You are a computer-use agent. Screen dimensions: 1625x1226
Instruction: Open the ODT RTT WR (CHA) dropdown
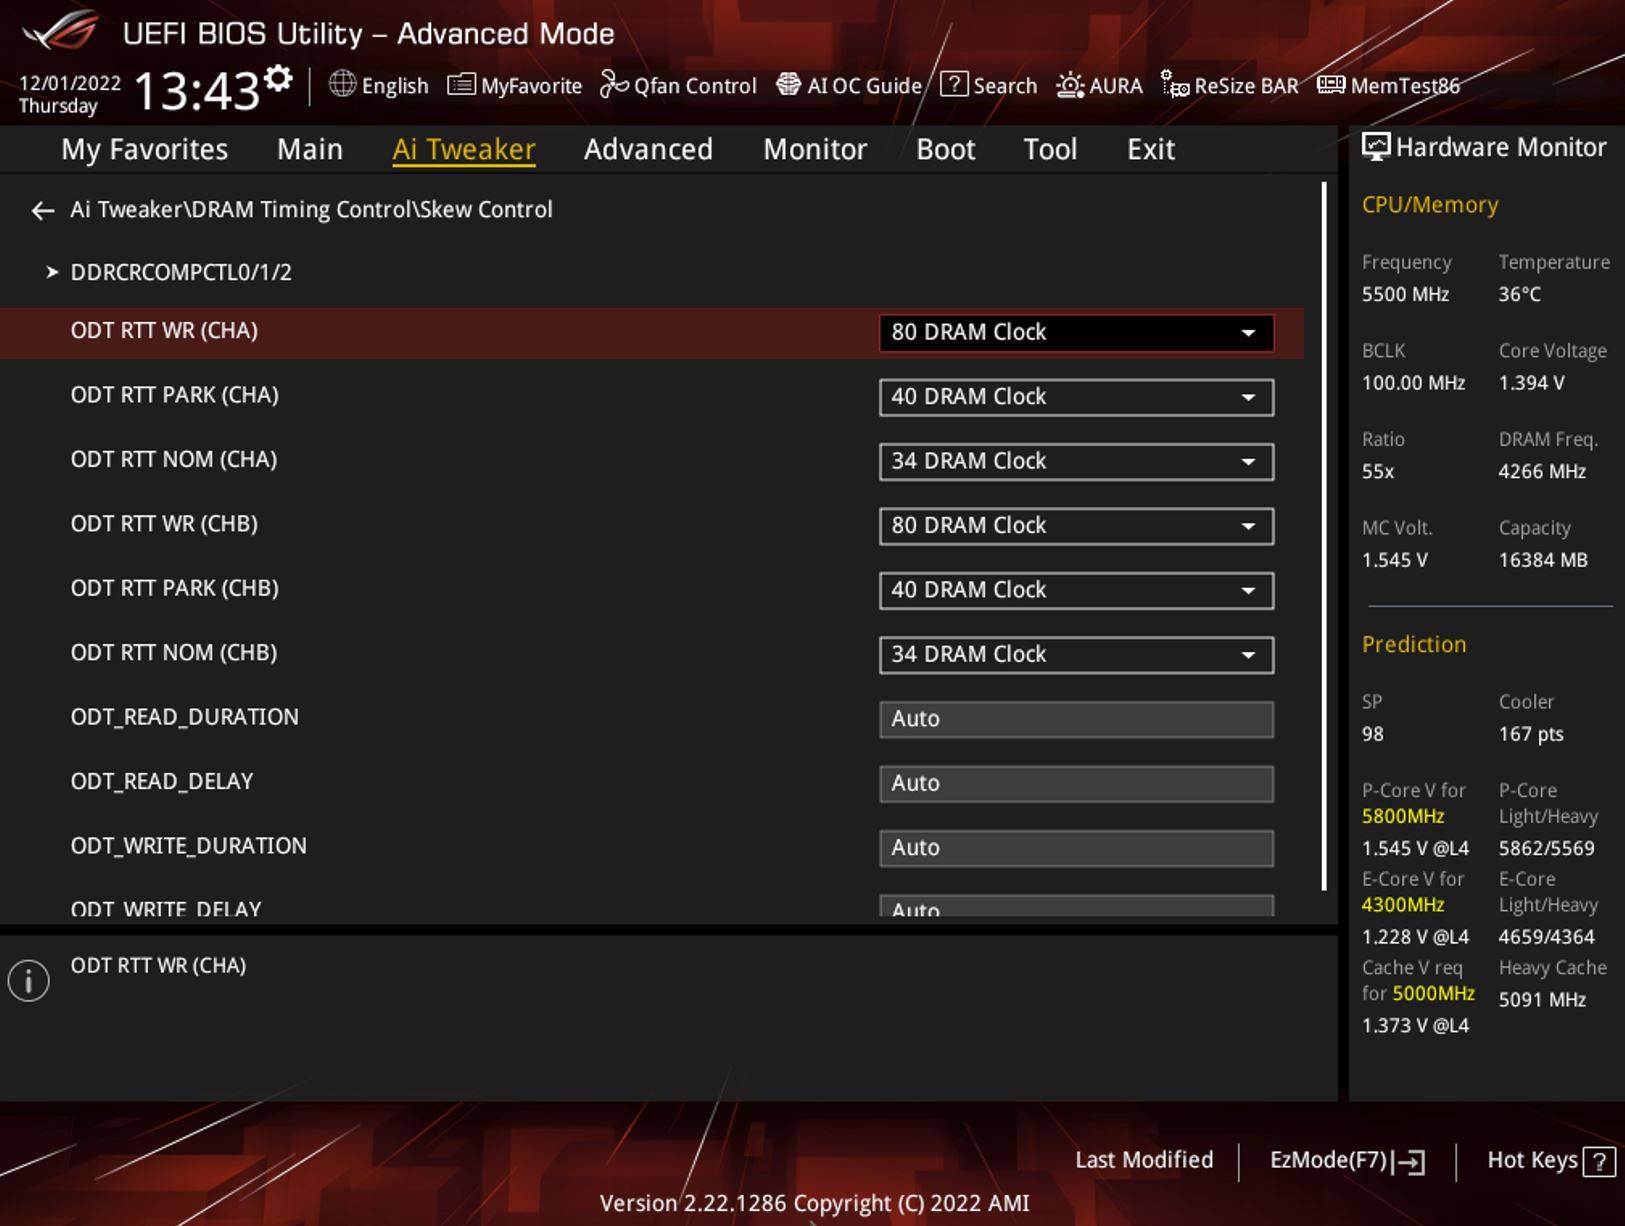point(1074,332)
